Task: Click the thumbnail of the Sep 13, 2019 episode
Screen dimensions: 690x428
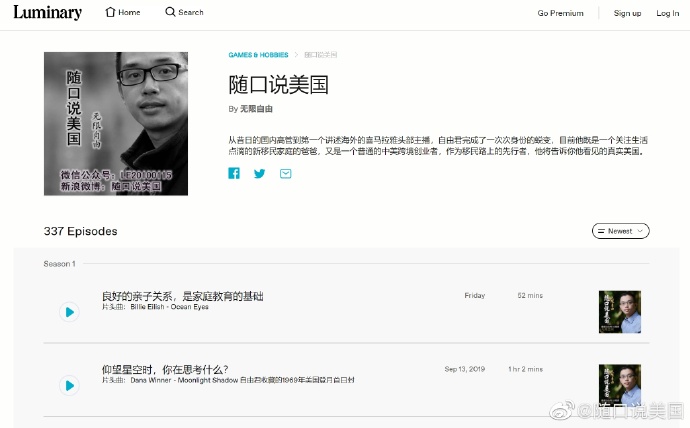Action: (x=620, y=385)
